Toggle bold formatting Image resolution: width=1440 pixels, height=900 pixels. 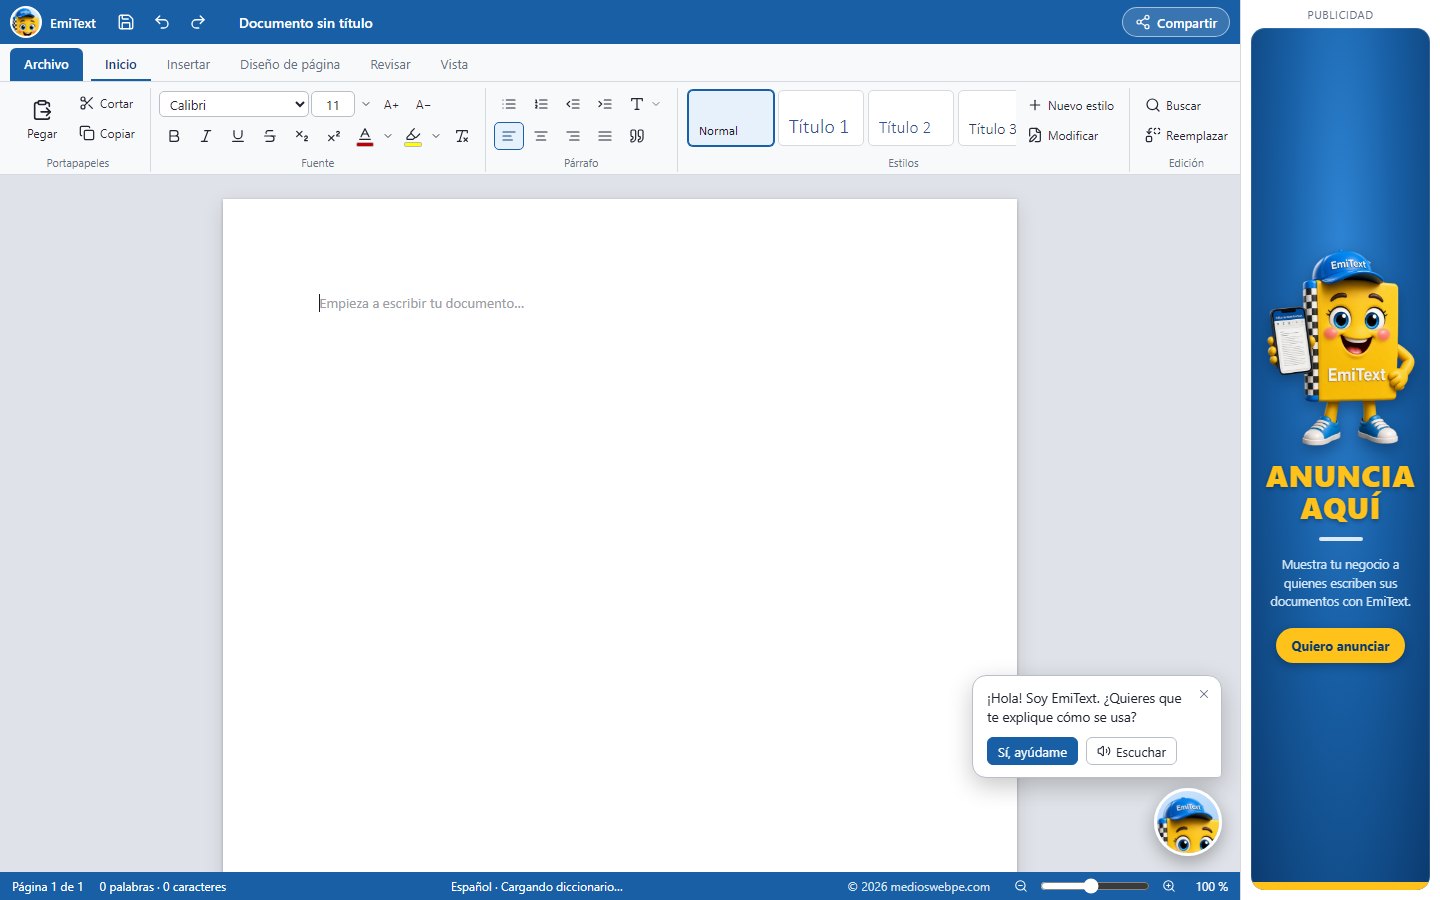tap(174, 136)
